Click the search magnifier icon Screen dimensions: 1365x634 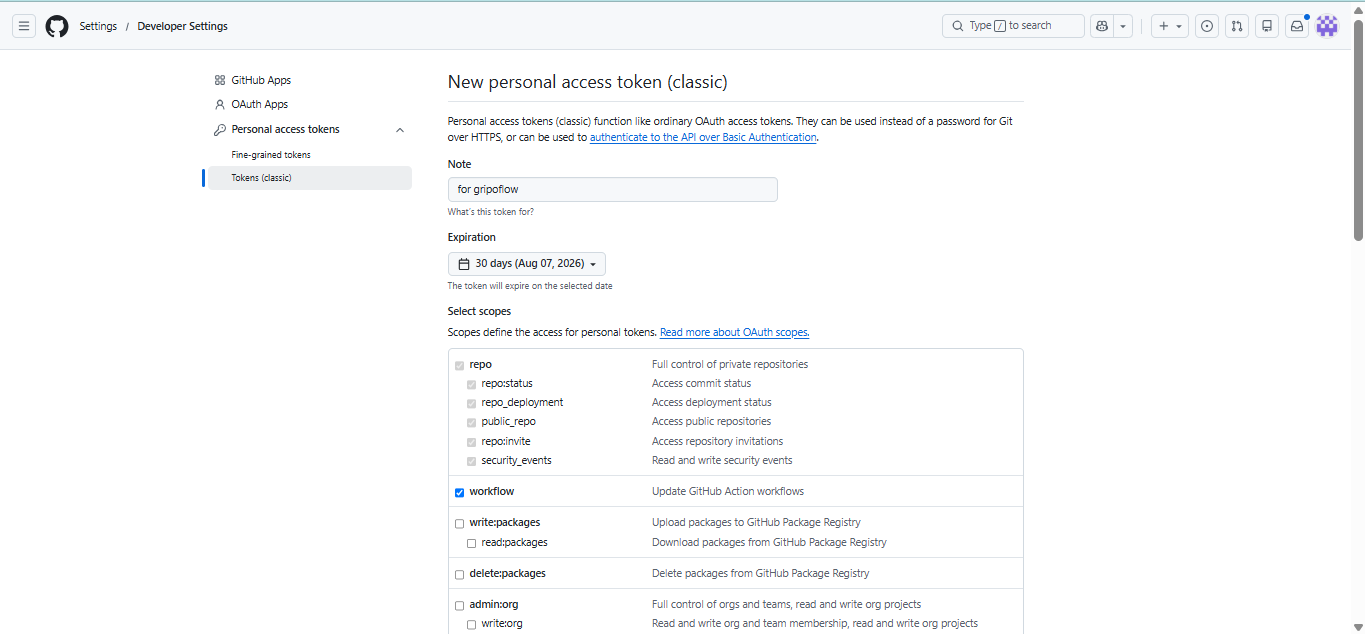pyautogui.click(x=957, y=26)
